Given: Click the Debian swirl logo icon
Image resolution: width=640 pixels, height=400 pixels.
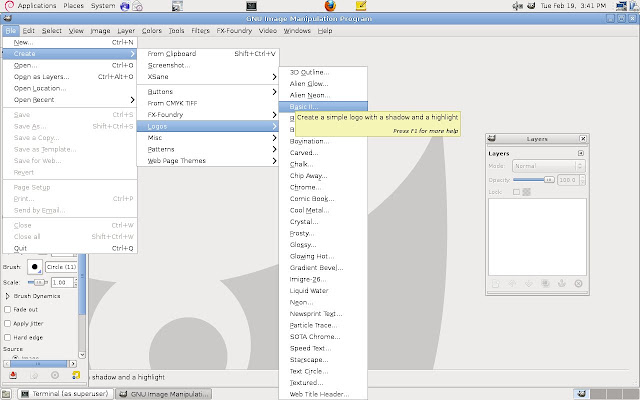Looking at the screenshot, I should point(9,6).
